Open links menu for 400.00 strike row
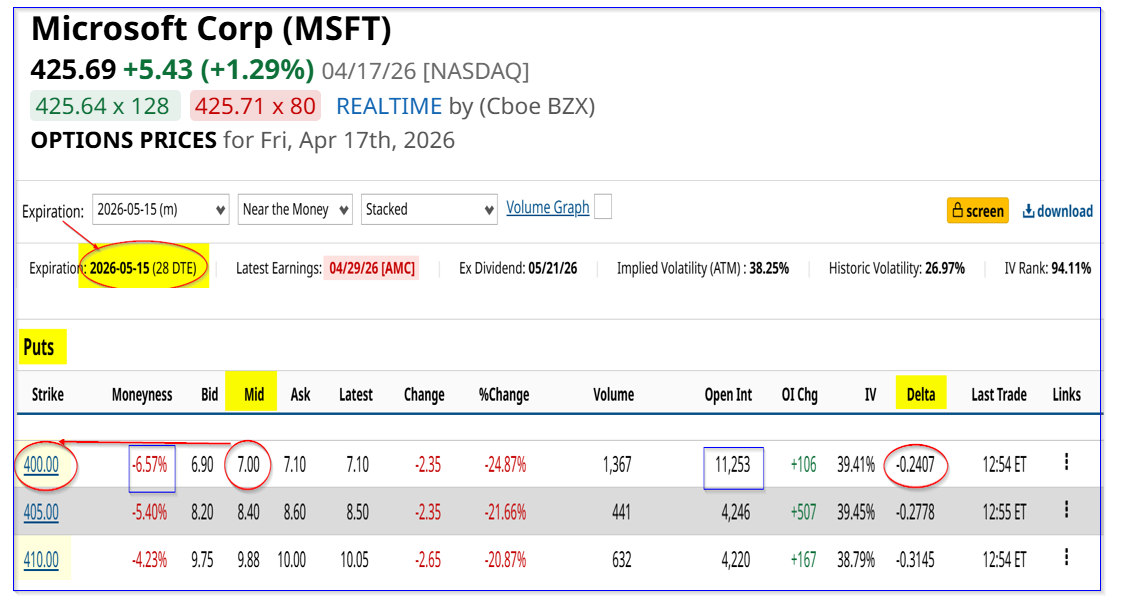This screenshot has width=1124, height=600. pyautogui.click(x=1066, y=463)
